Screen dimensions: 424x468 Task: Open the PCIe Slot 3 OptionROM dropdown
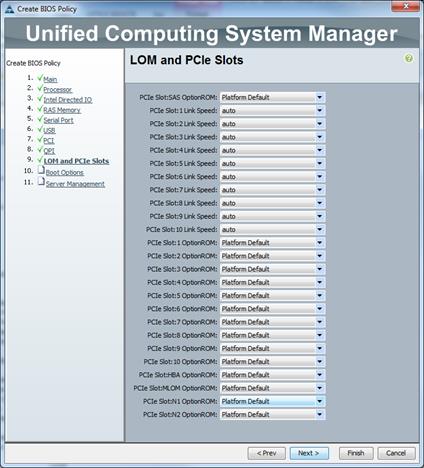272,269
